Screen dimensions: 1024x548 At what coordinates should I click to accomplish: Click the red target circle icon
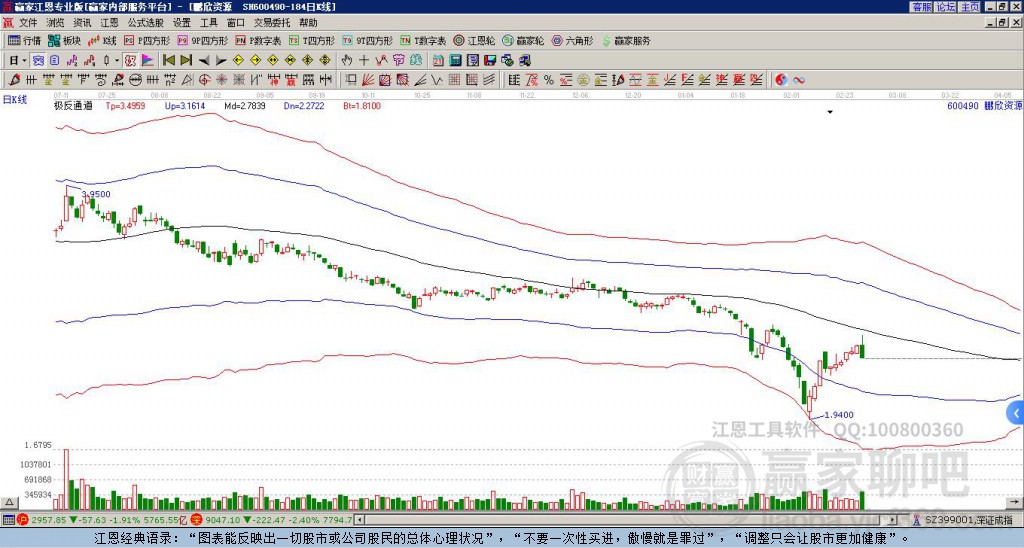point(204,80)
